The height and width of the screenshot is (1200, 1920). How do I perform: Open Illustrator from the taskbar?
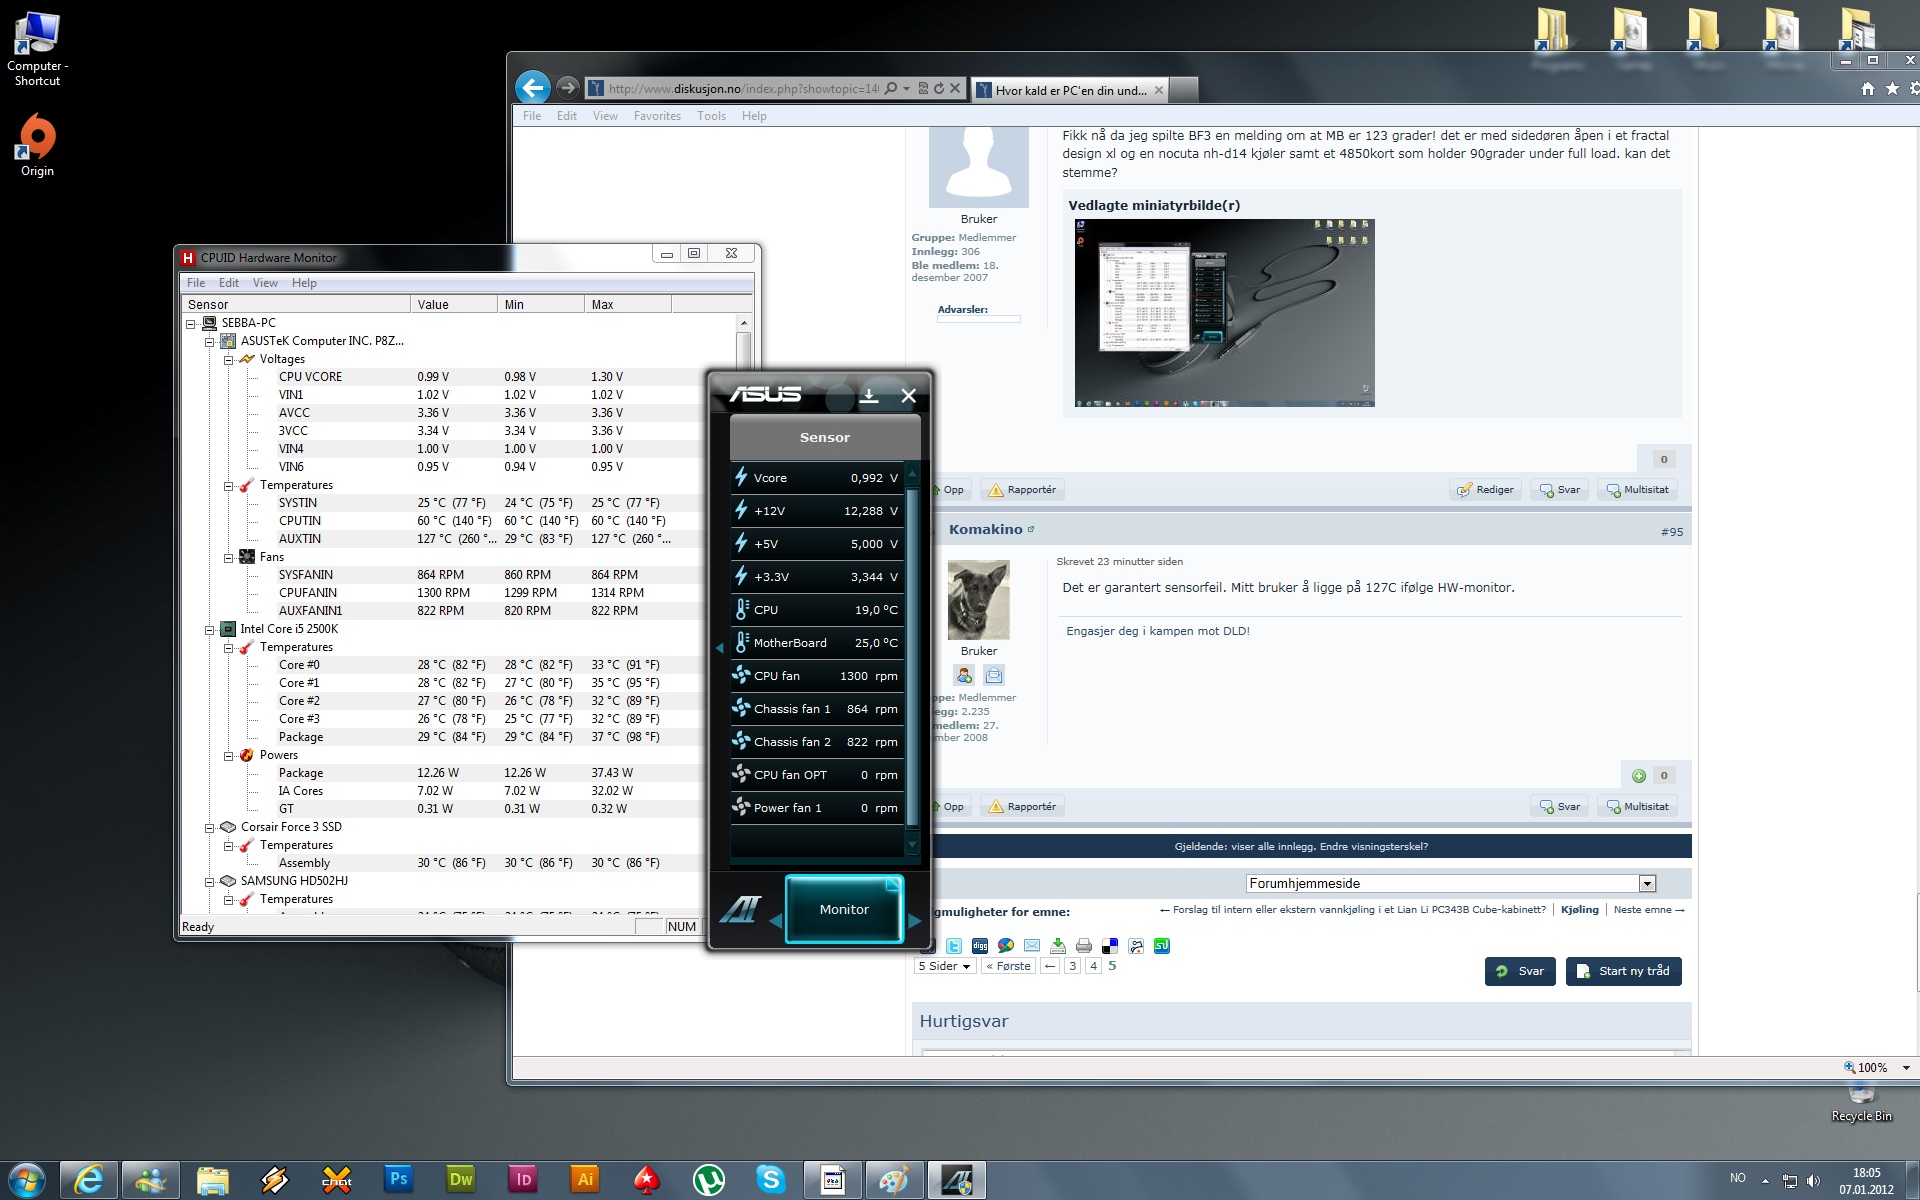[x=585, y=1179]
